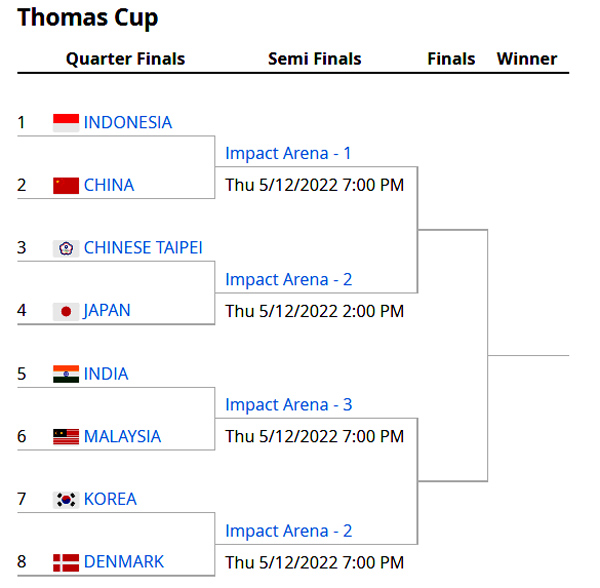Open Impact Arena - 2 link under Korea
The width and height of the screenshot is (600, 588).
[x=289, y=531]
